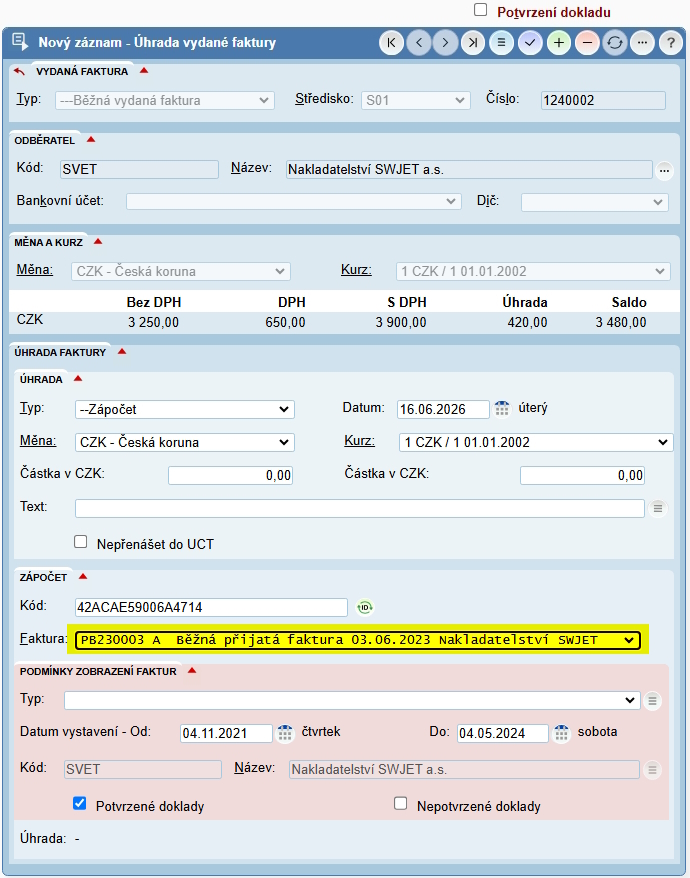This screenshot has height=878, width=690.
Task: Open the question mark help icon
Action: coord(670,43)
